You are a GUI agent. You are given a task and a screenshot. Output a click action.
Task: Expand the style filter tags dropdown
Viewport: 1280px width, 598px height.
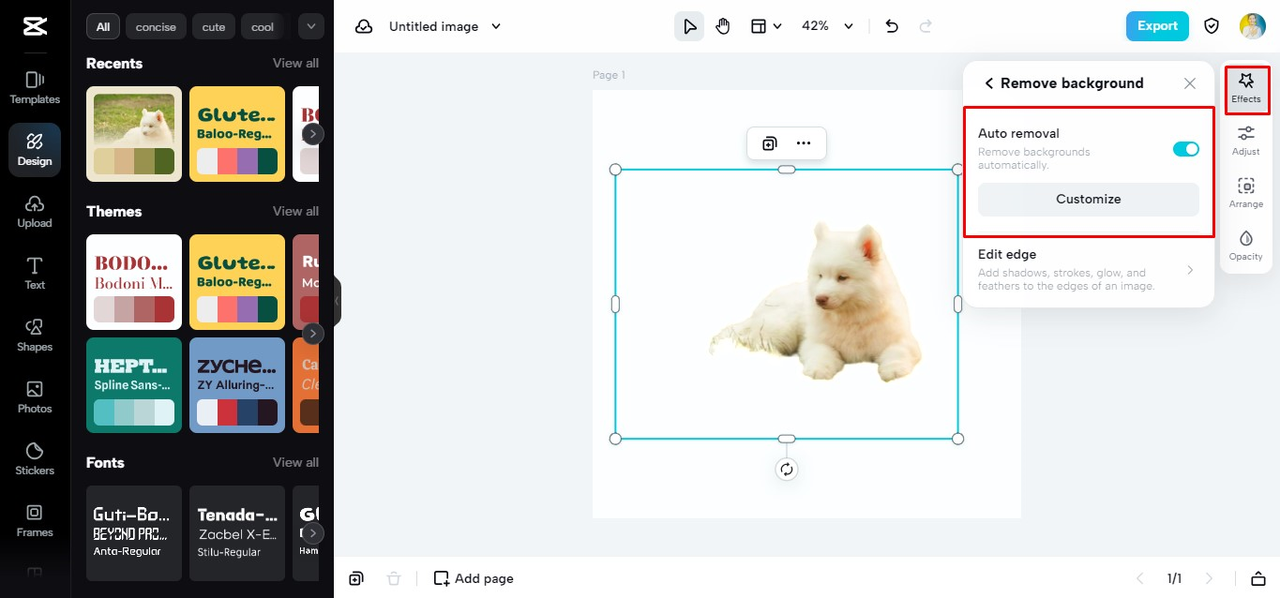[x=311, y=27]
